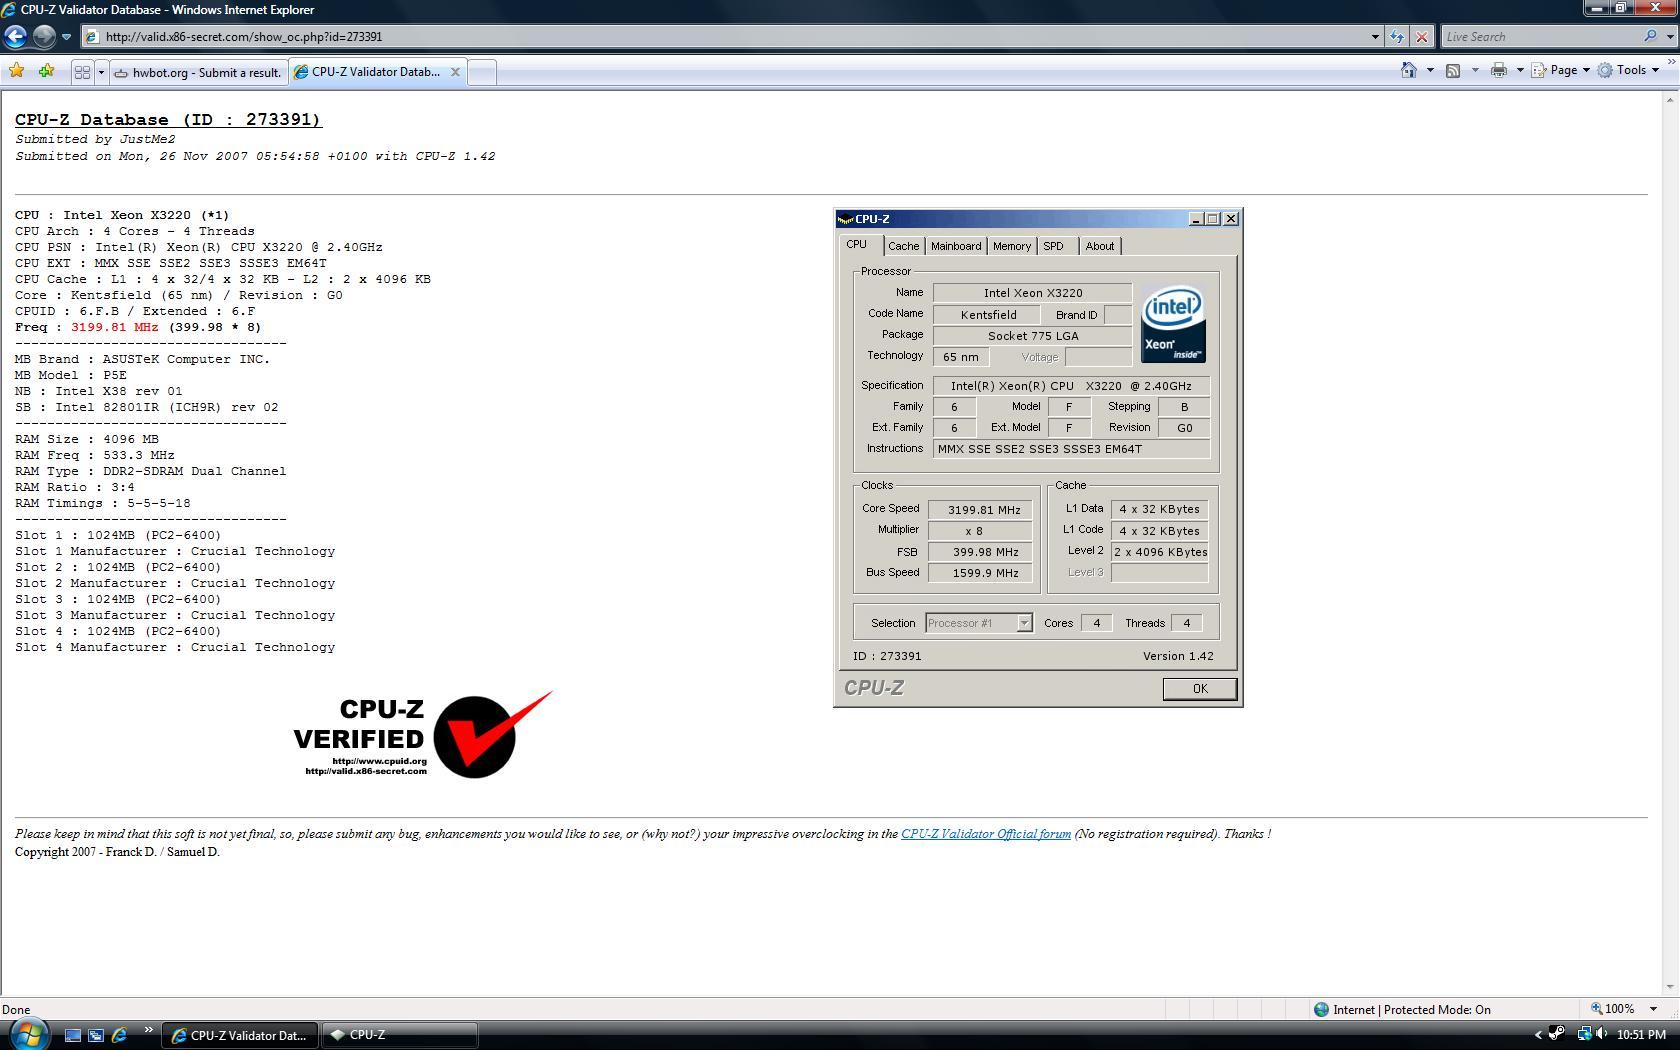Viewport: 1680px width, 1050px height.
Task: Open the search provider options dropdown
Action: pos(1669,37)
